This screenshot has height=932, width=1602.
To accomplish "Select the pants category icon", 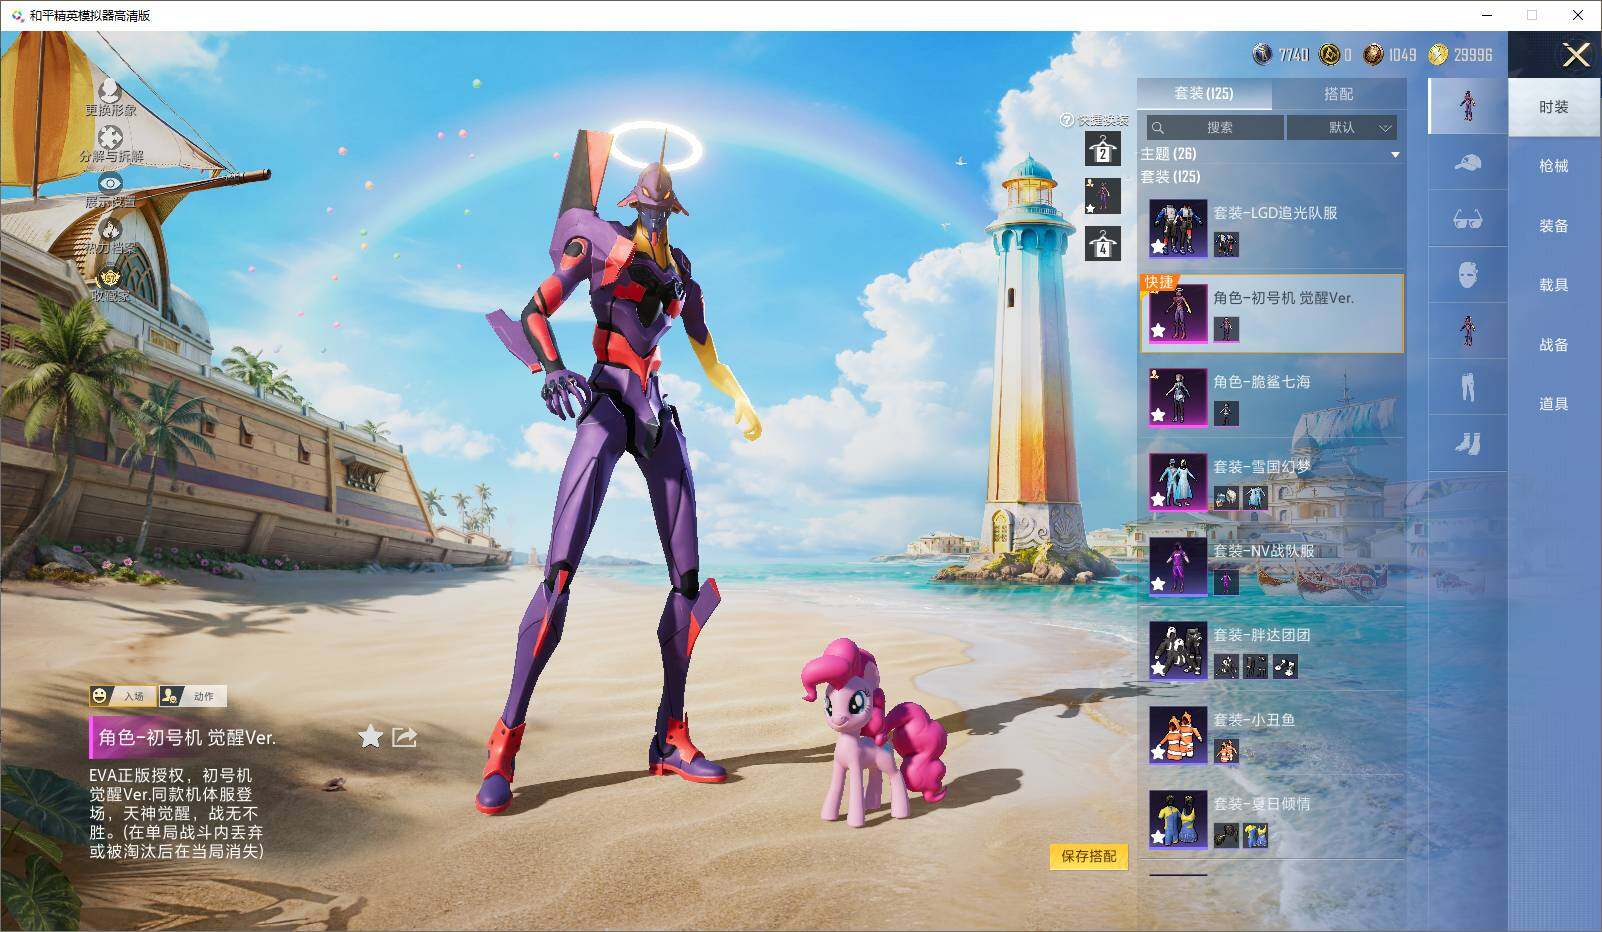I will click(1467, 387).
